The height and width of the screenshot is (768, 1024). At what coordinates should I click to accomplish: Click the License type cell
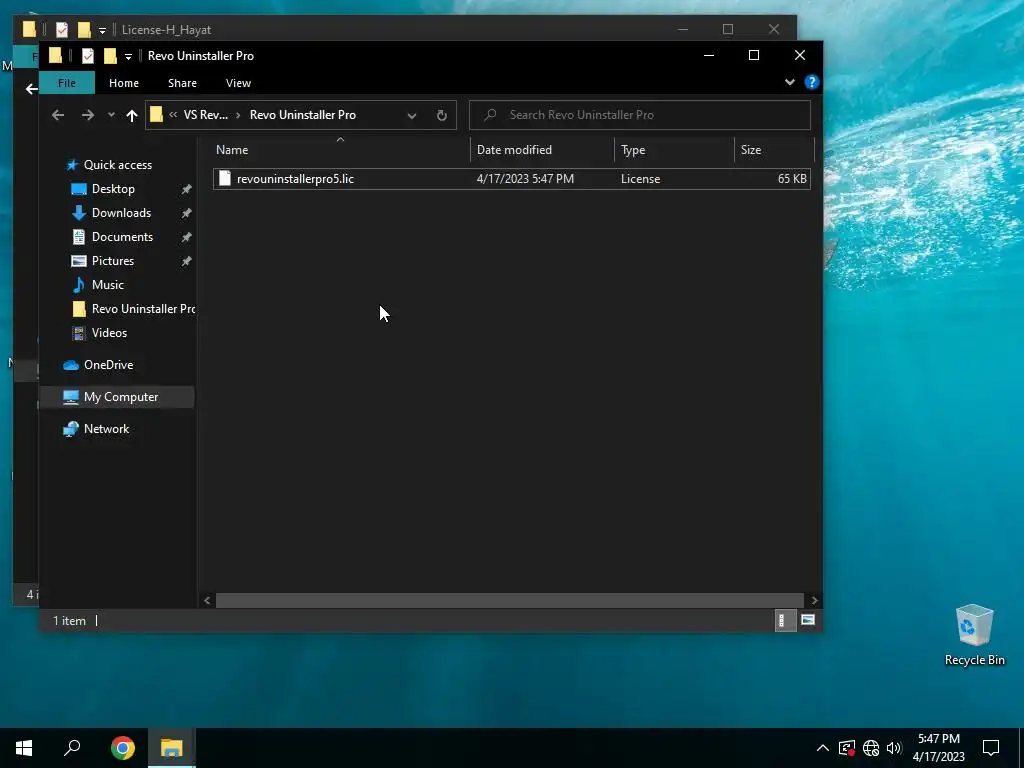(x=641, y=179)
